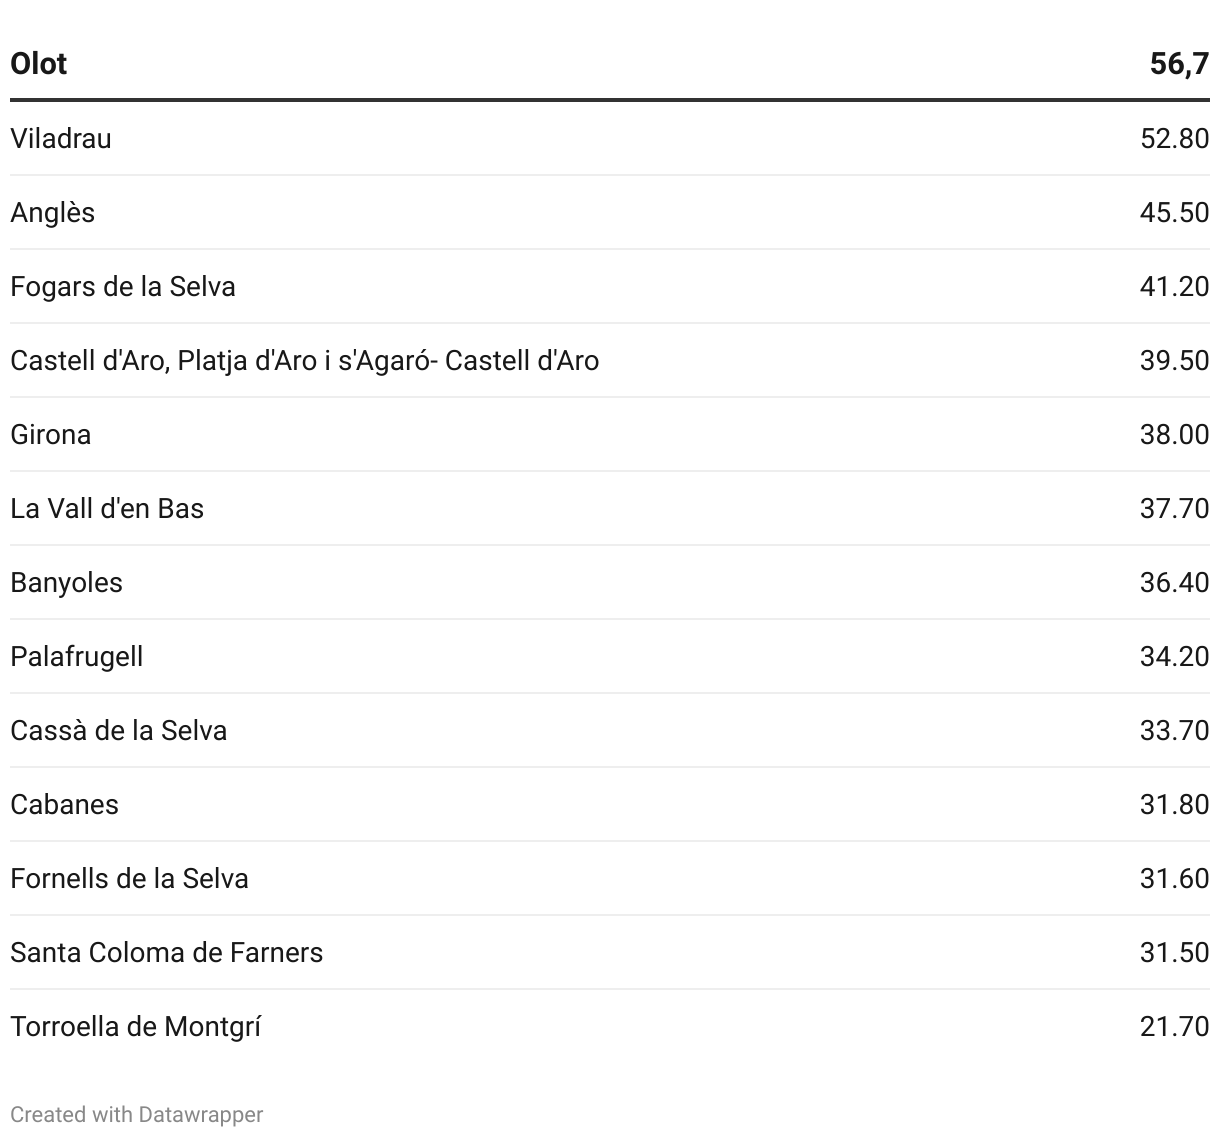Select the 38.00 value for Girona
Viewport: 1220px width, 1138px height.
tap(1174, 434)
